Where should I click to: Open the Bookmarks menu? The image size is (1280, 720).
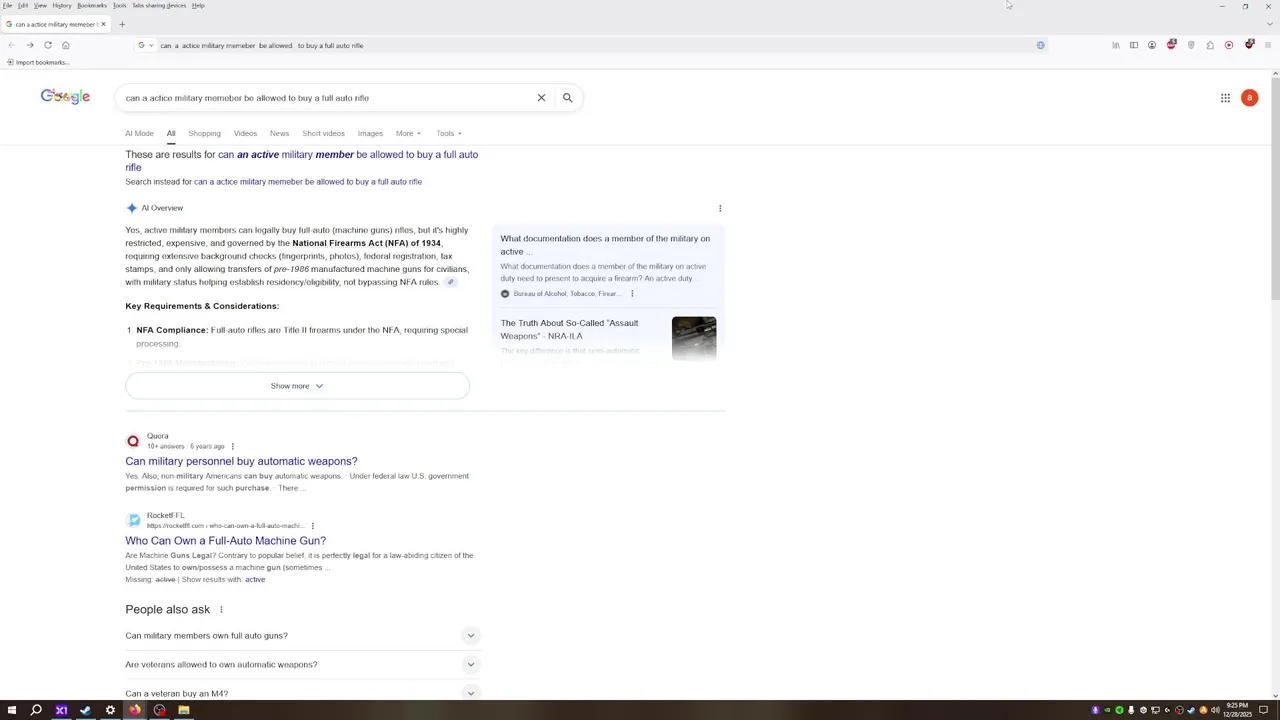coord(92,5)
